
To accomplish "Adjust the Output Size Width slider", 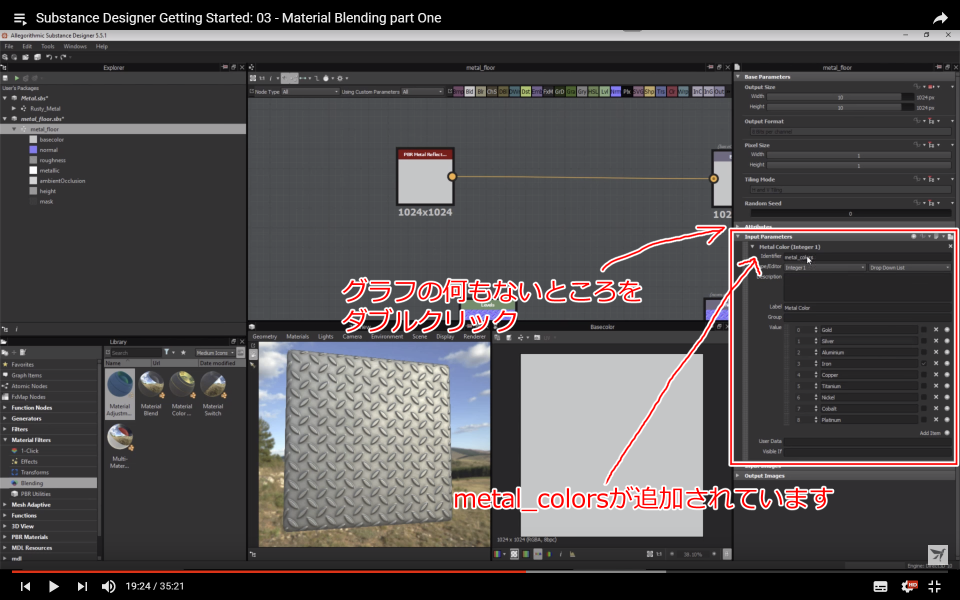I will click(841, 97).
